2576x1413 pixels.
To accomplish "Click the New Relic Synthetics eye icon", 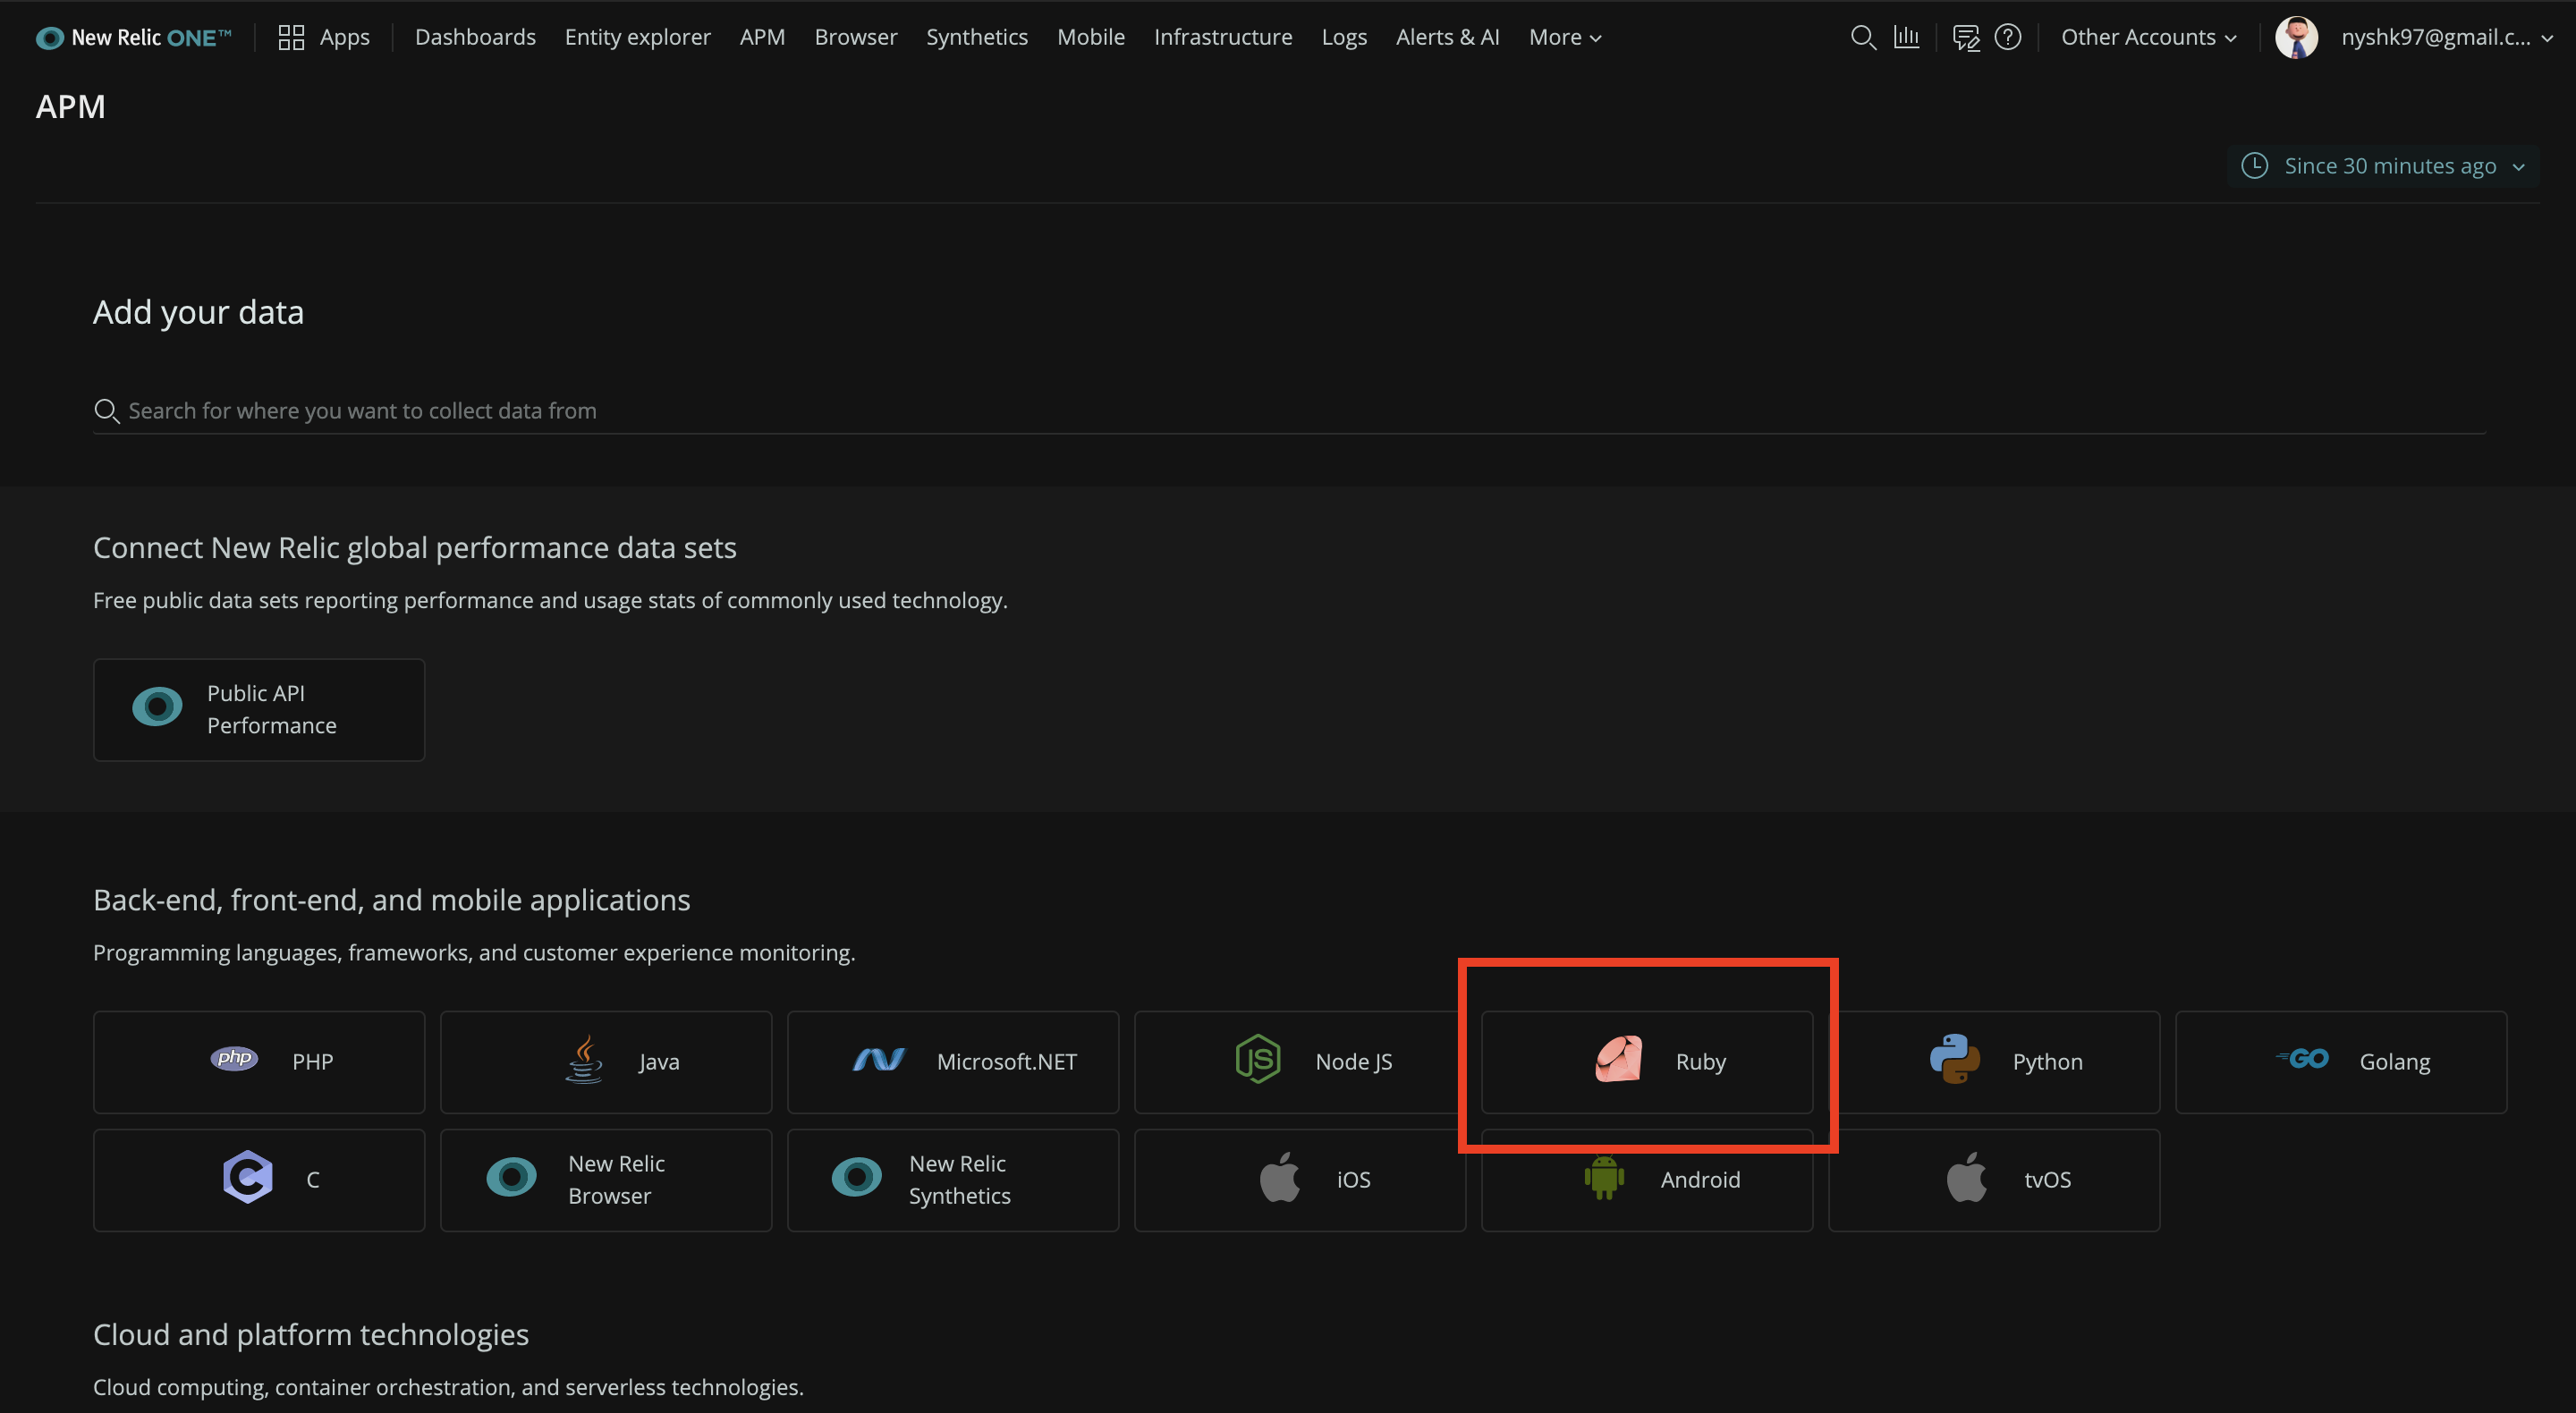I will click(x=857, y=1178).
